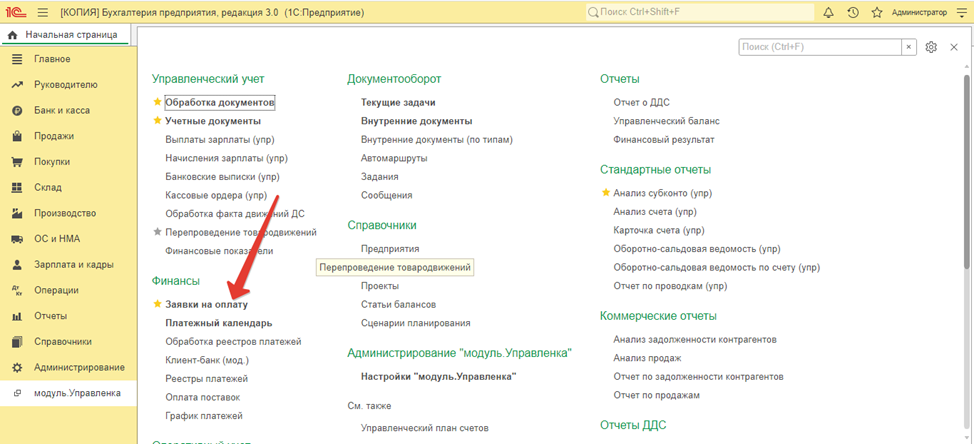Open Финансовый результат report
Viewport: 974px width, 444px height.
click(664, 140)
